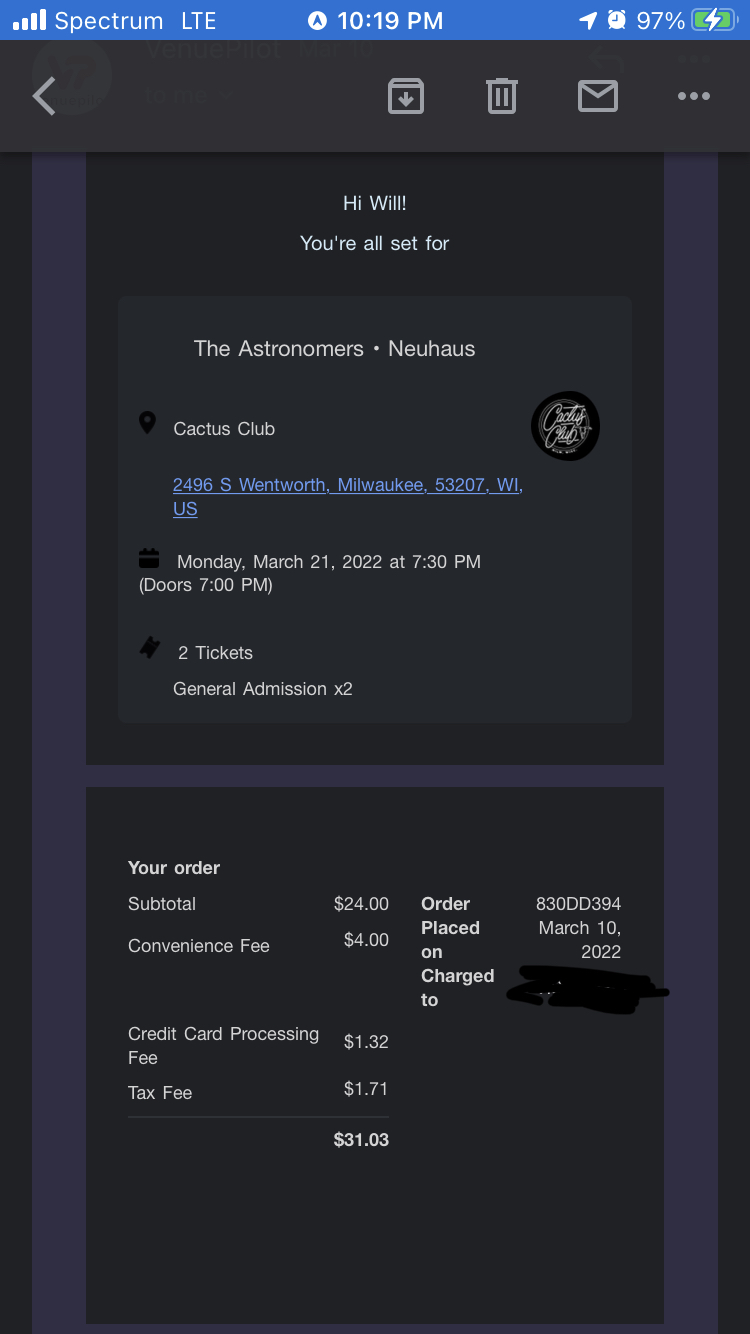Viewport: 750px width, 1334px height.
Task: Tap the alarm clock icon in the status bar
Action: click(617, 20)
